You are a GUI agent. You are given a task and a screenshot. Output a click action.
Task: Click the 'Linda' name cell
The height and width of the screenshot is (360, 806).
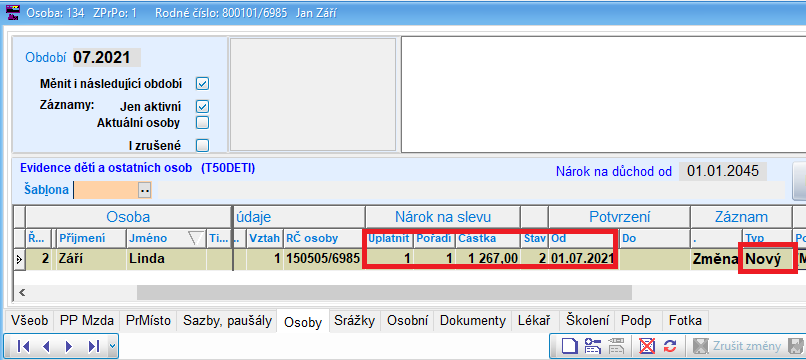166,259
